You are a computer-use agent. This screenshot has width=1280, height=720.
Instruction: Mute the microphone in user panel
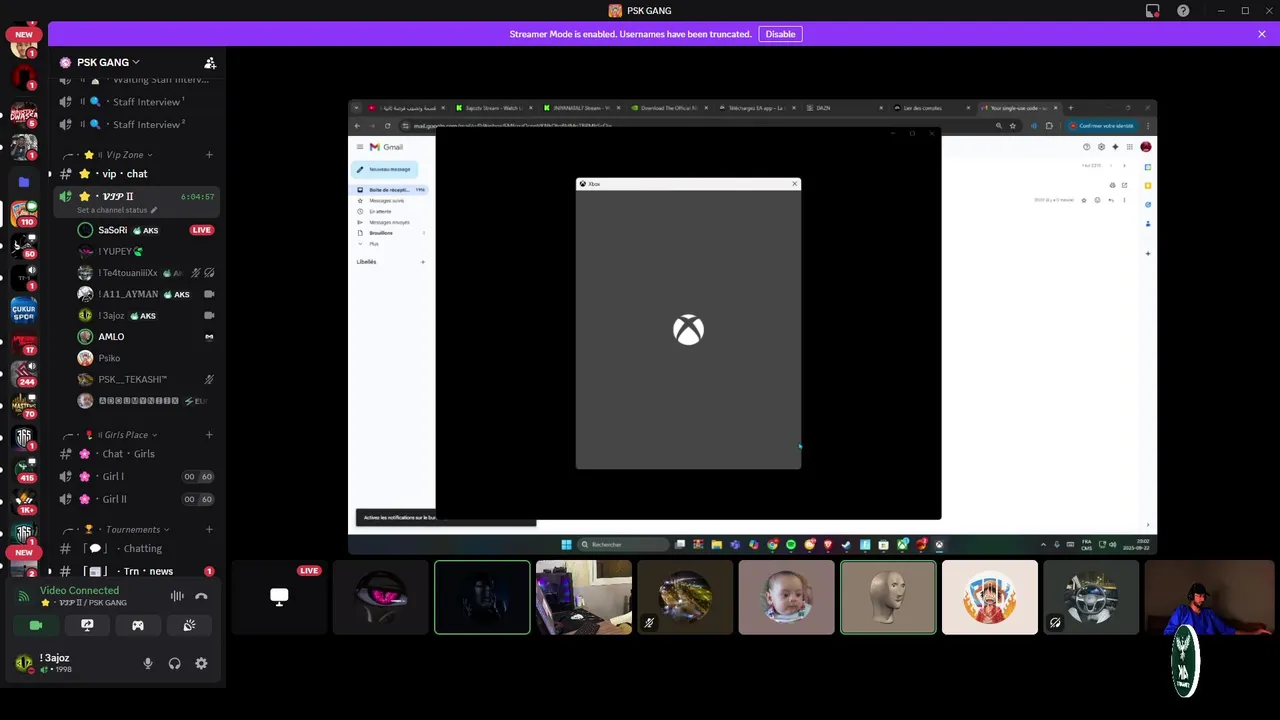click(x=148, y=663)
